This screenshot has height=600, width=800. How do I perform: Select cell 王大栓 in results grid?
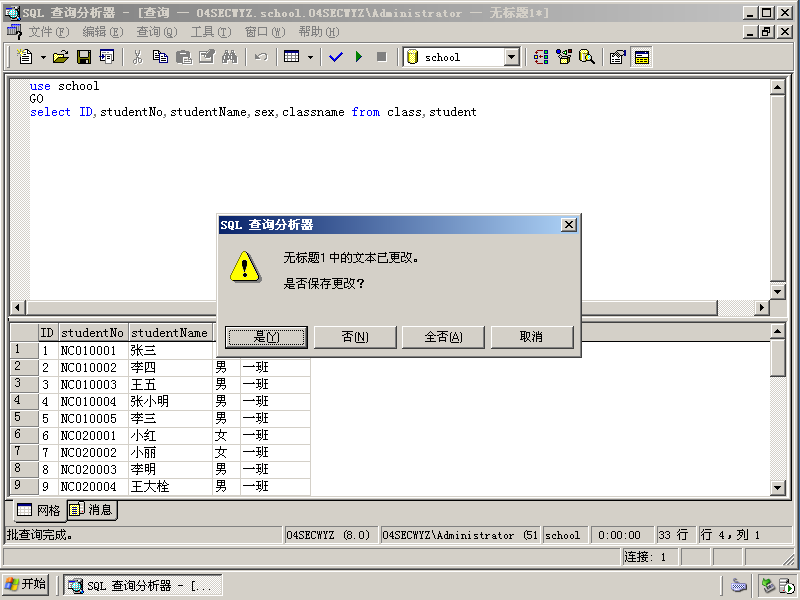point(170,487)
